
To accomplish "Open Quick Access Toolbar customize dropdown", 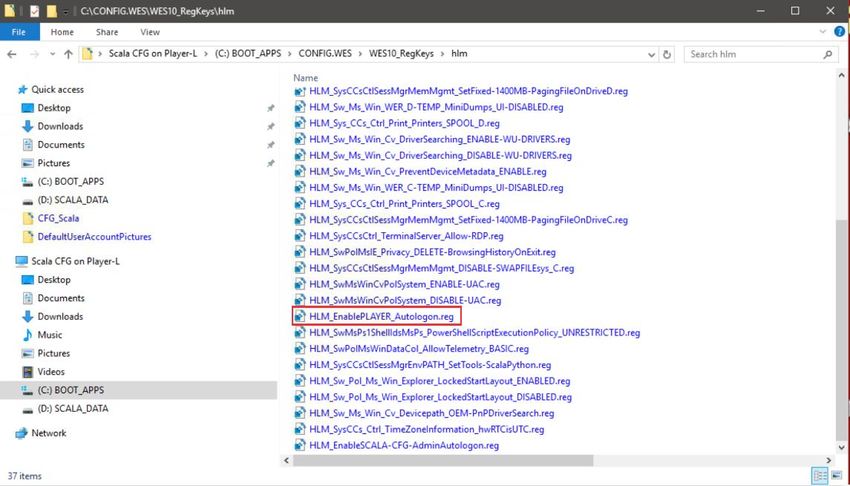I will click(66, 11).
